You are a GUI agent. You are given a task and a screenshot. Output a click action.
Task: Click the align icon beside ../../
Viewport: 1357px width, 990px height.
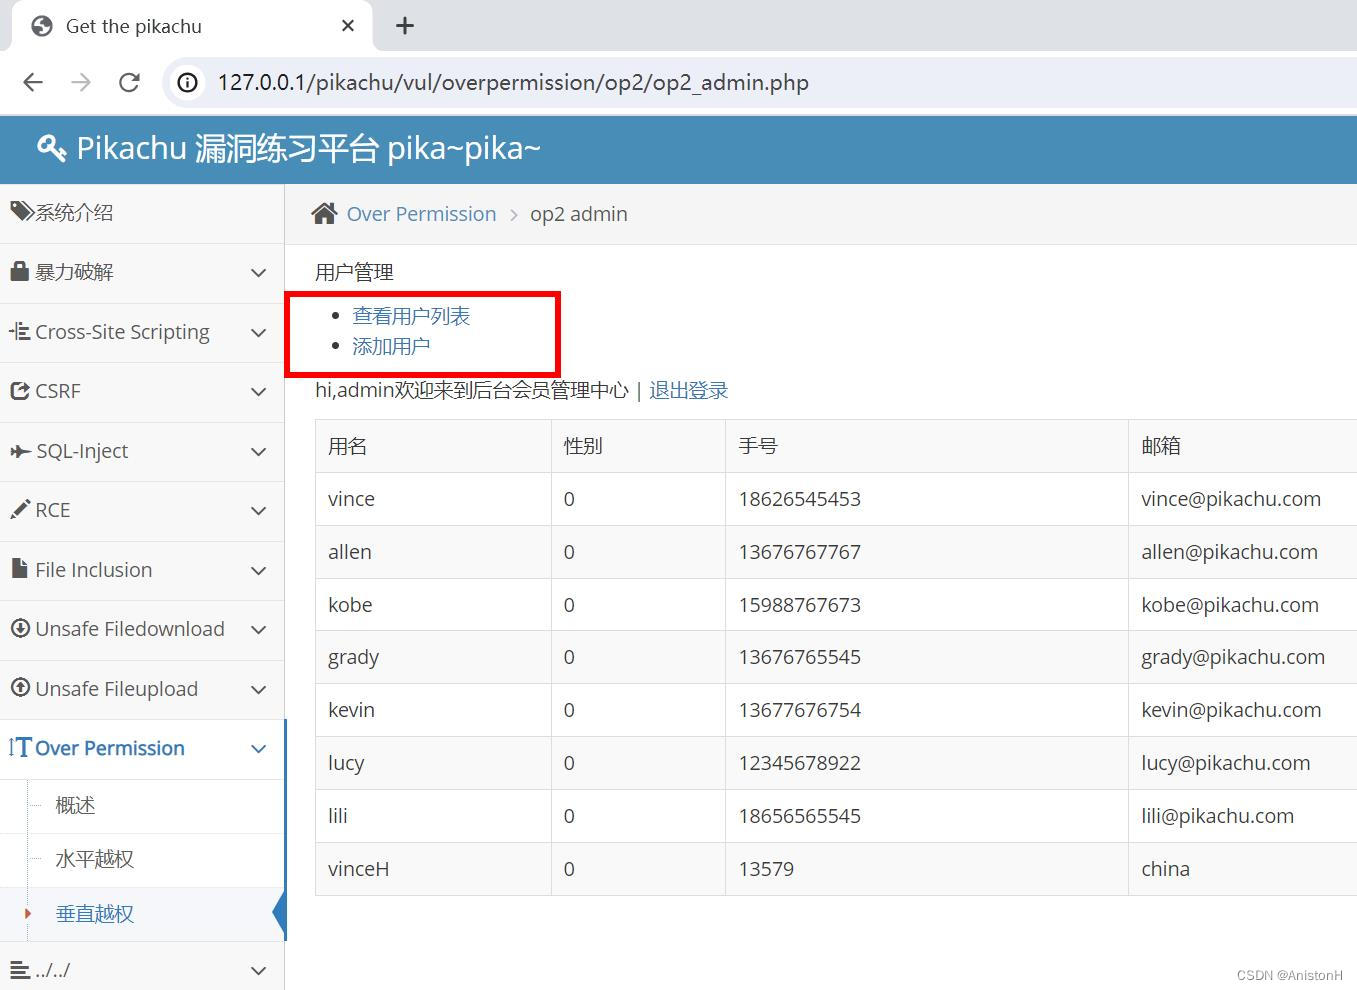[x=20, y=969]
